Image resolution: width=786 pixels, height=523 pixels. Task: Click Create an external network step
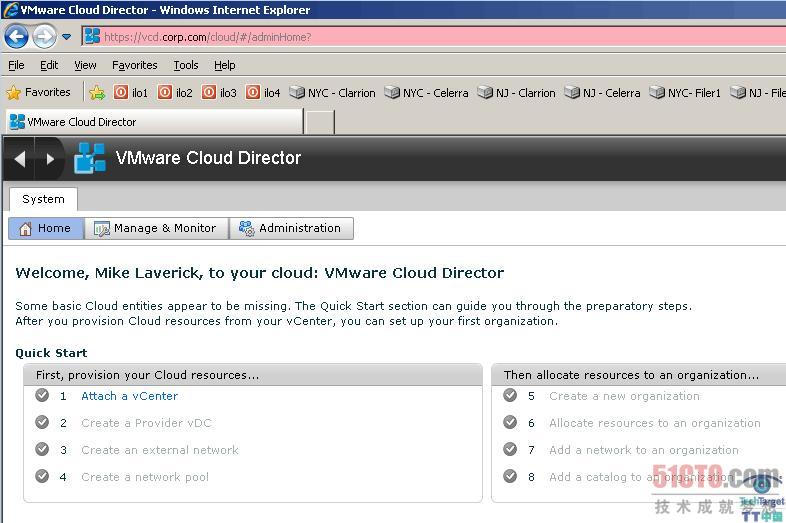160,450
